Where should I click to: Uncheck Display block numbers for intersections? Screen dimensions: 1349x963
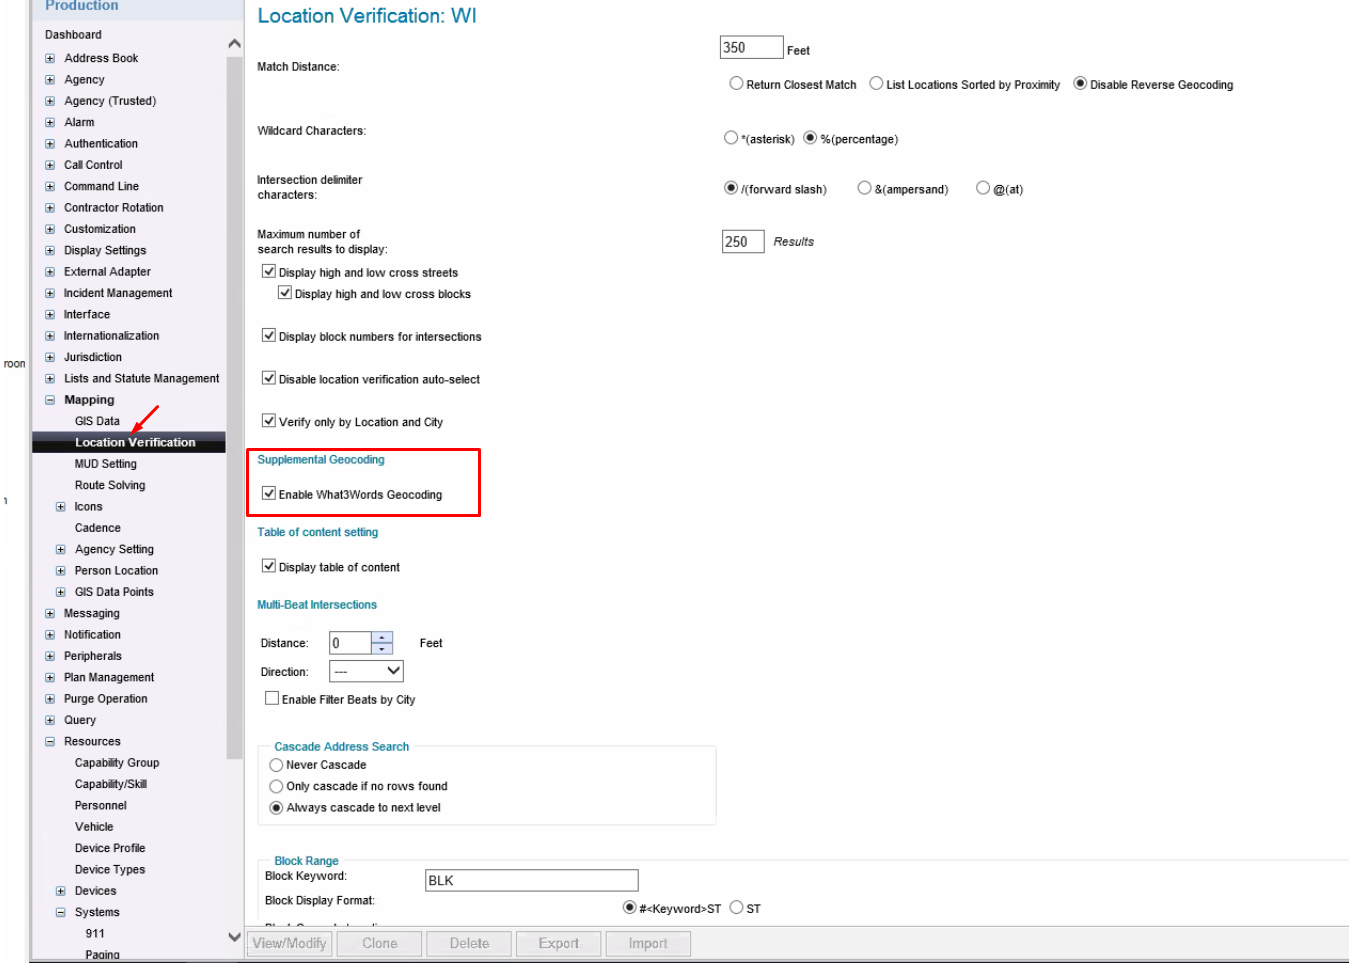tap(269, 335)
